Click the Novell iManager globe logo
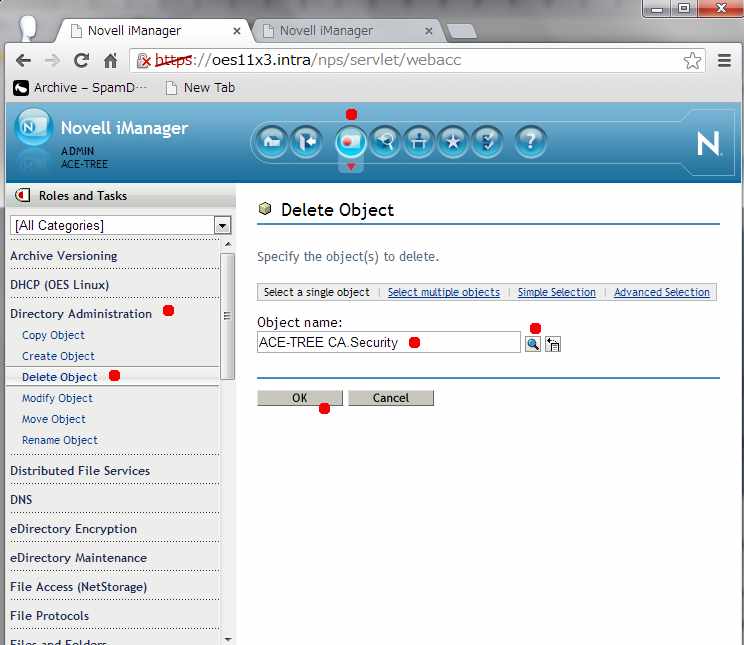 coord(33,127)
